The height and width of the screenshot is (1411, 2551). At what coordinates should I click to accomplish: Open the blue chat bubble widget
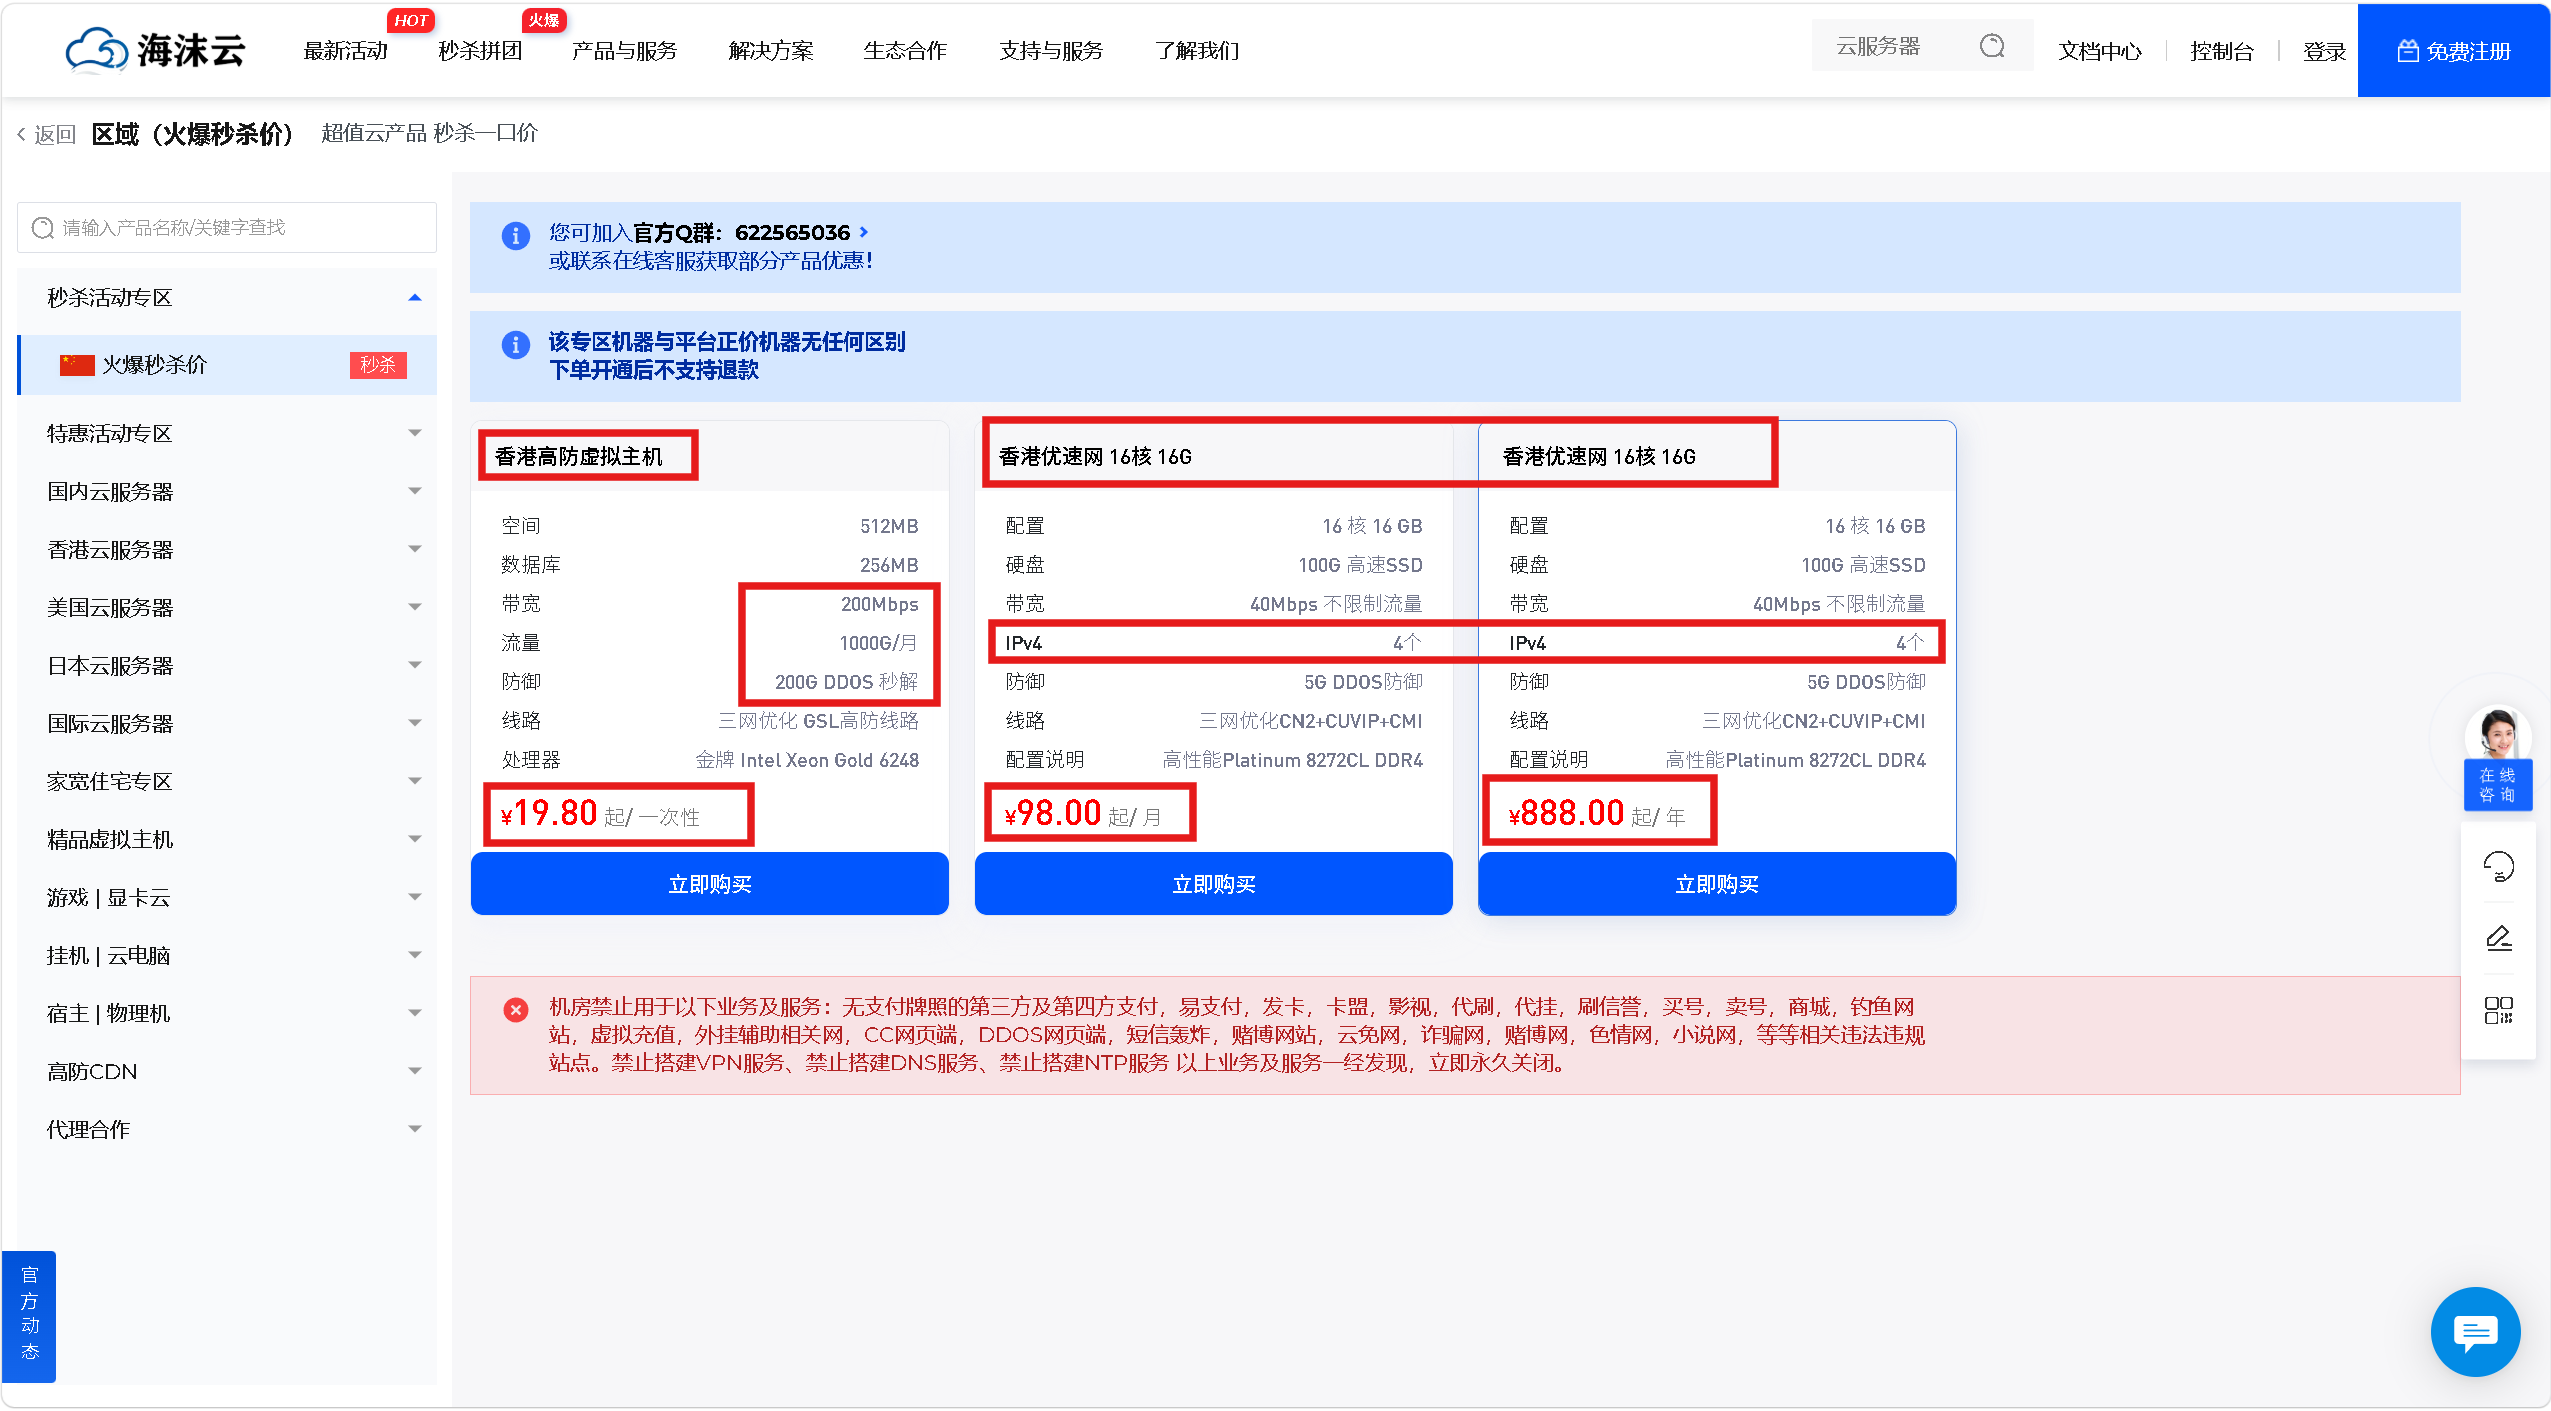tap(2475, 1332)
